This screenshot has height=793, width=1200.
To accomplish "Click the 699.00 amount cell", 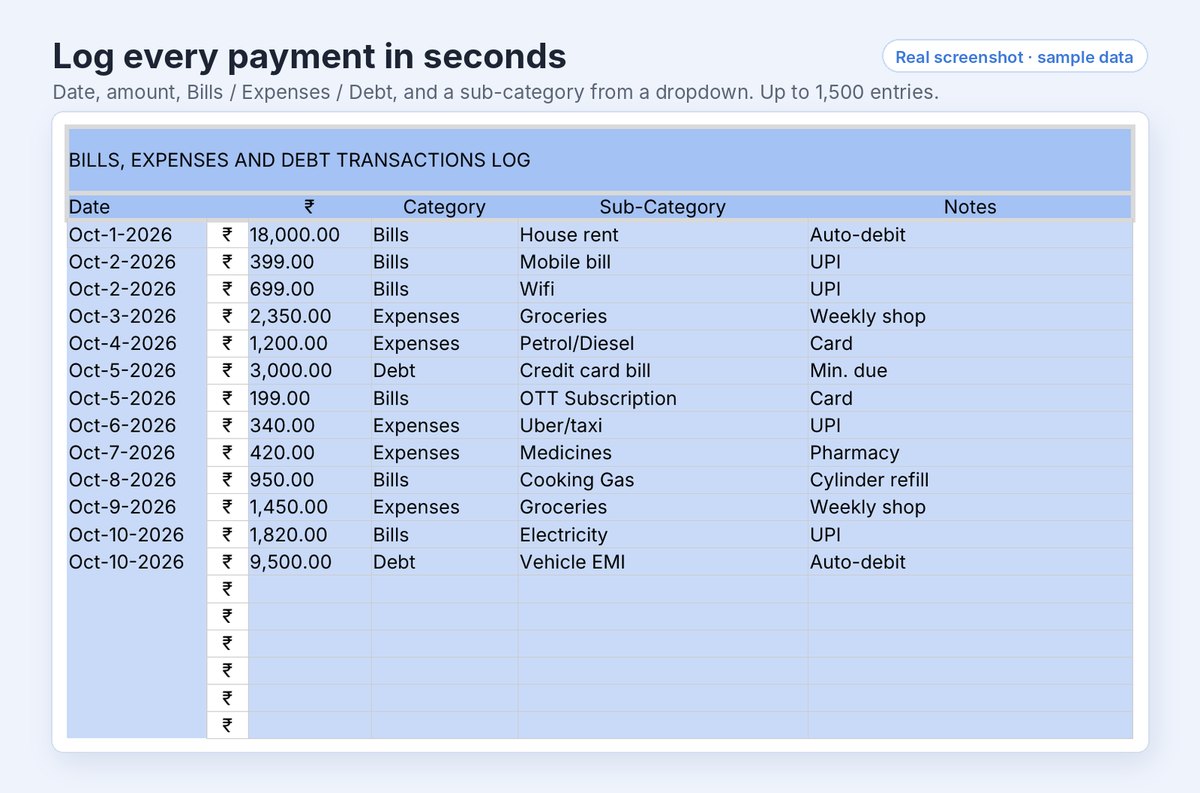I will coord(309,289).
